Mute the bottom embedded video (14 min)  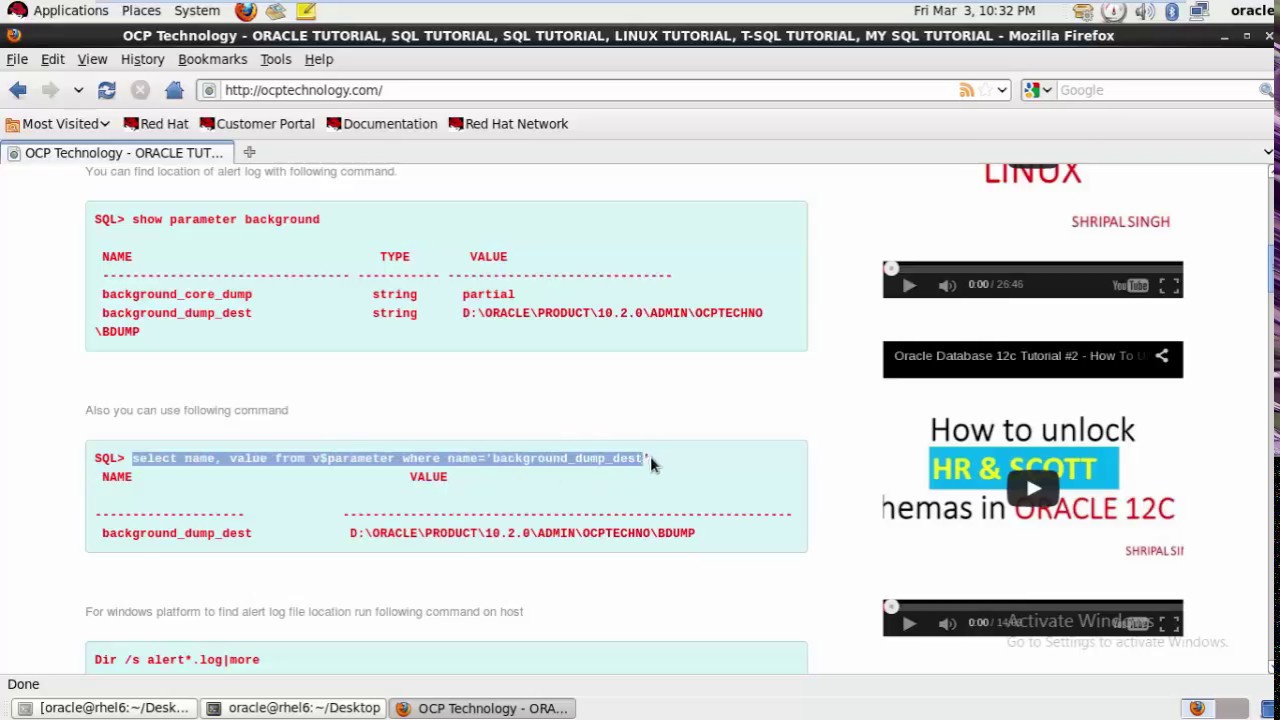click(x=947, y=623)
